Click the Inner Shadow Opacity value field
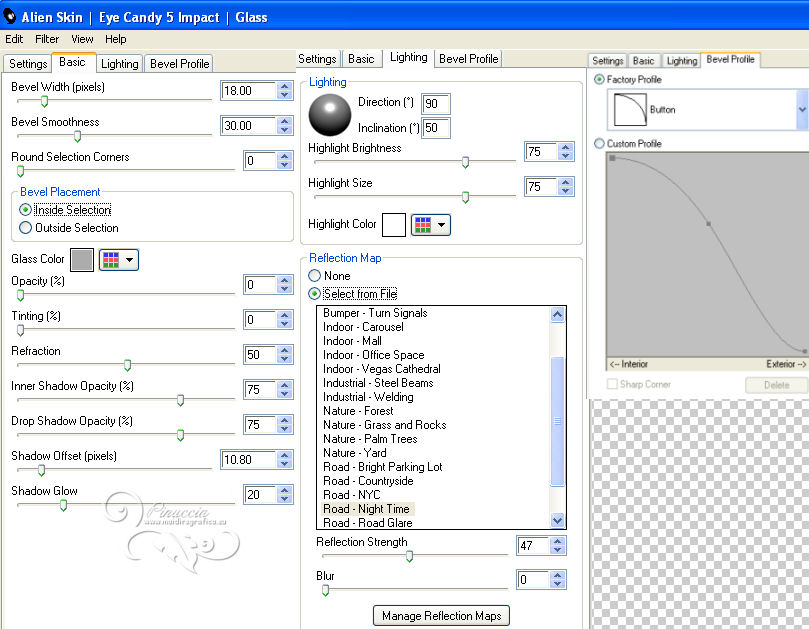Image resolution: width=809 pixels, height=629 pixels. pyautogui.click(x=260, y=390)
